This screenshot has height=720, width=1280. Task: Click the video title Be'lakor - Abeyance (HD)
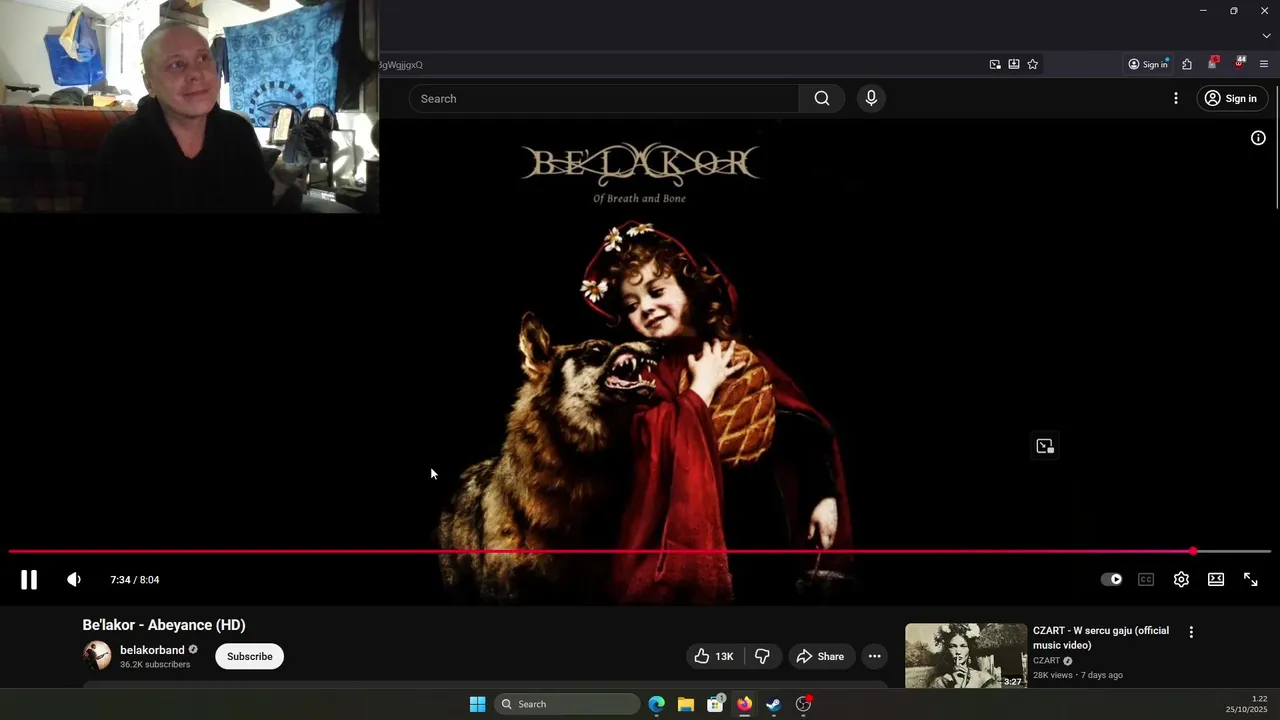point(164,625)
